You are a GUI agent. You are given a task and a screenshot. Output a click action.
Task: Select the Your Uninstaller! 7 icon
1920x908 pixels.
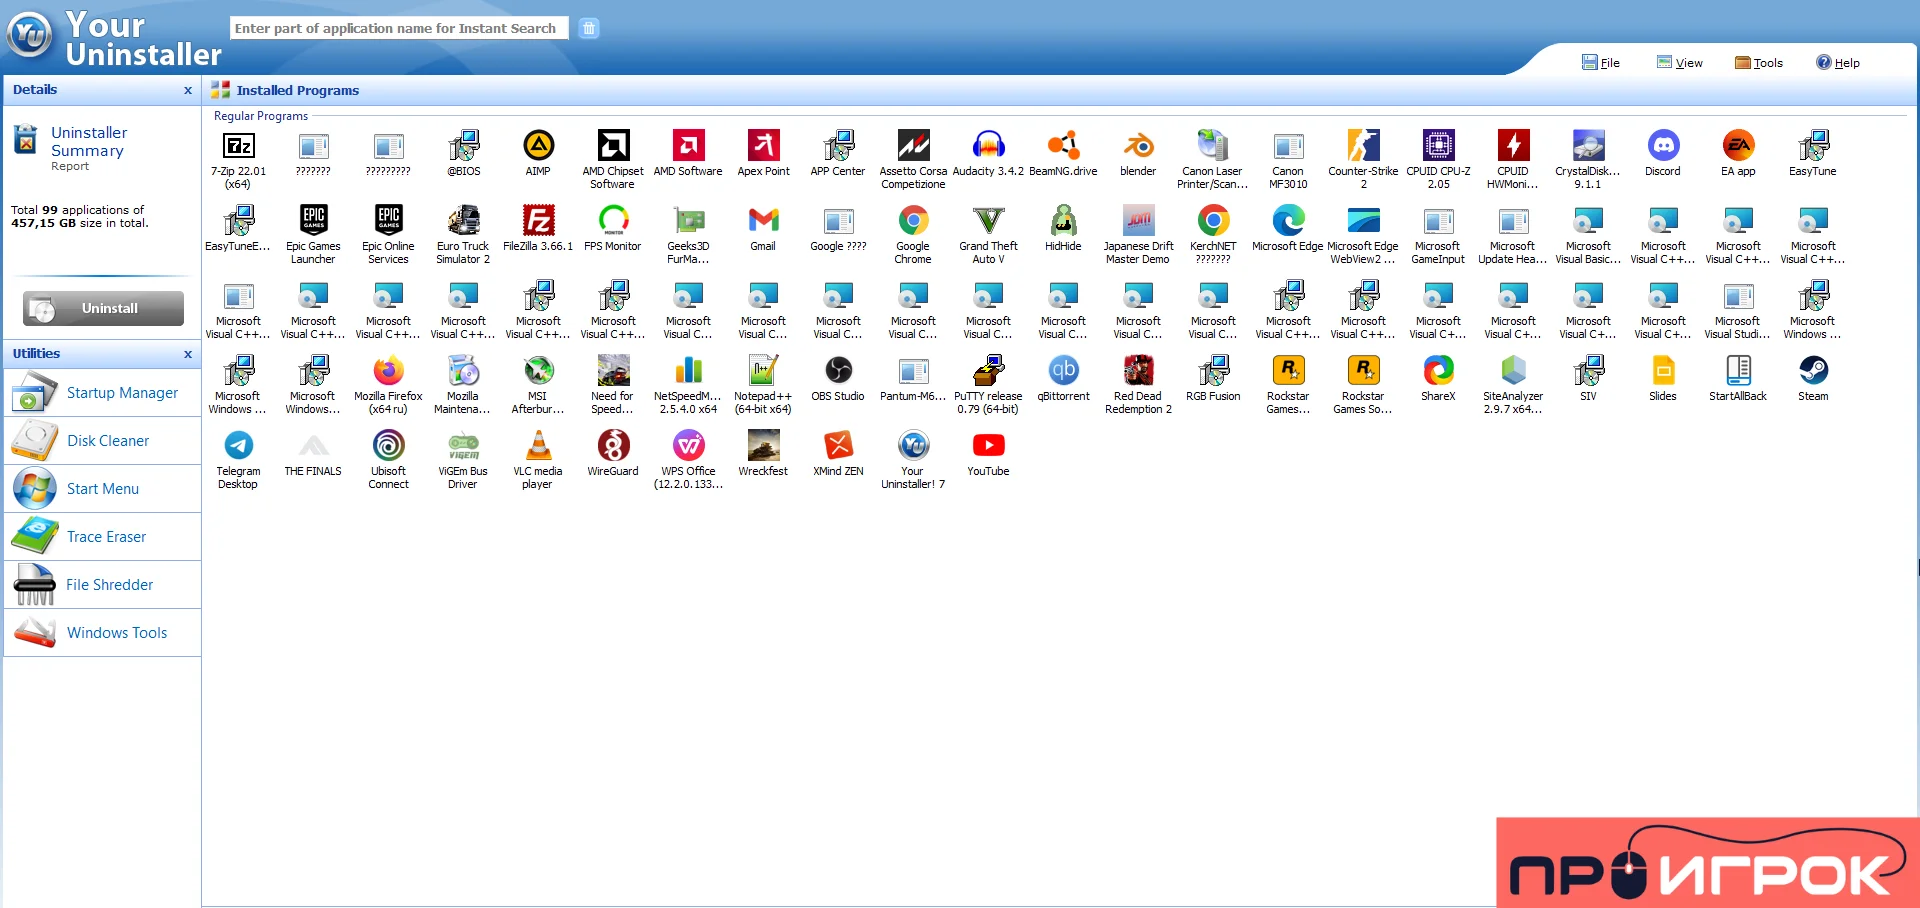pyautogui.click(x=913, y=445)
